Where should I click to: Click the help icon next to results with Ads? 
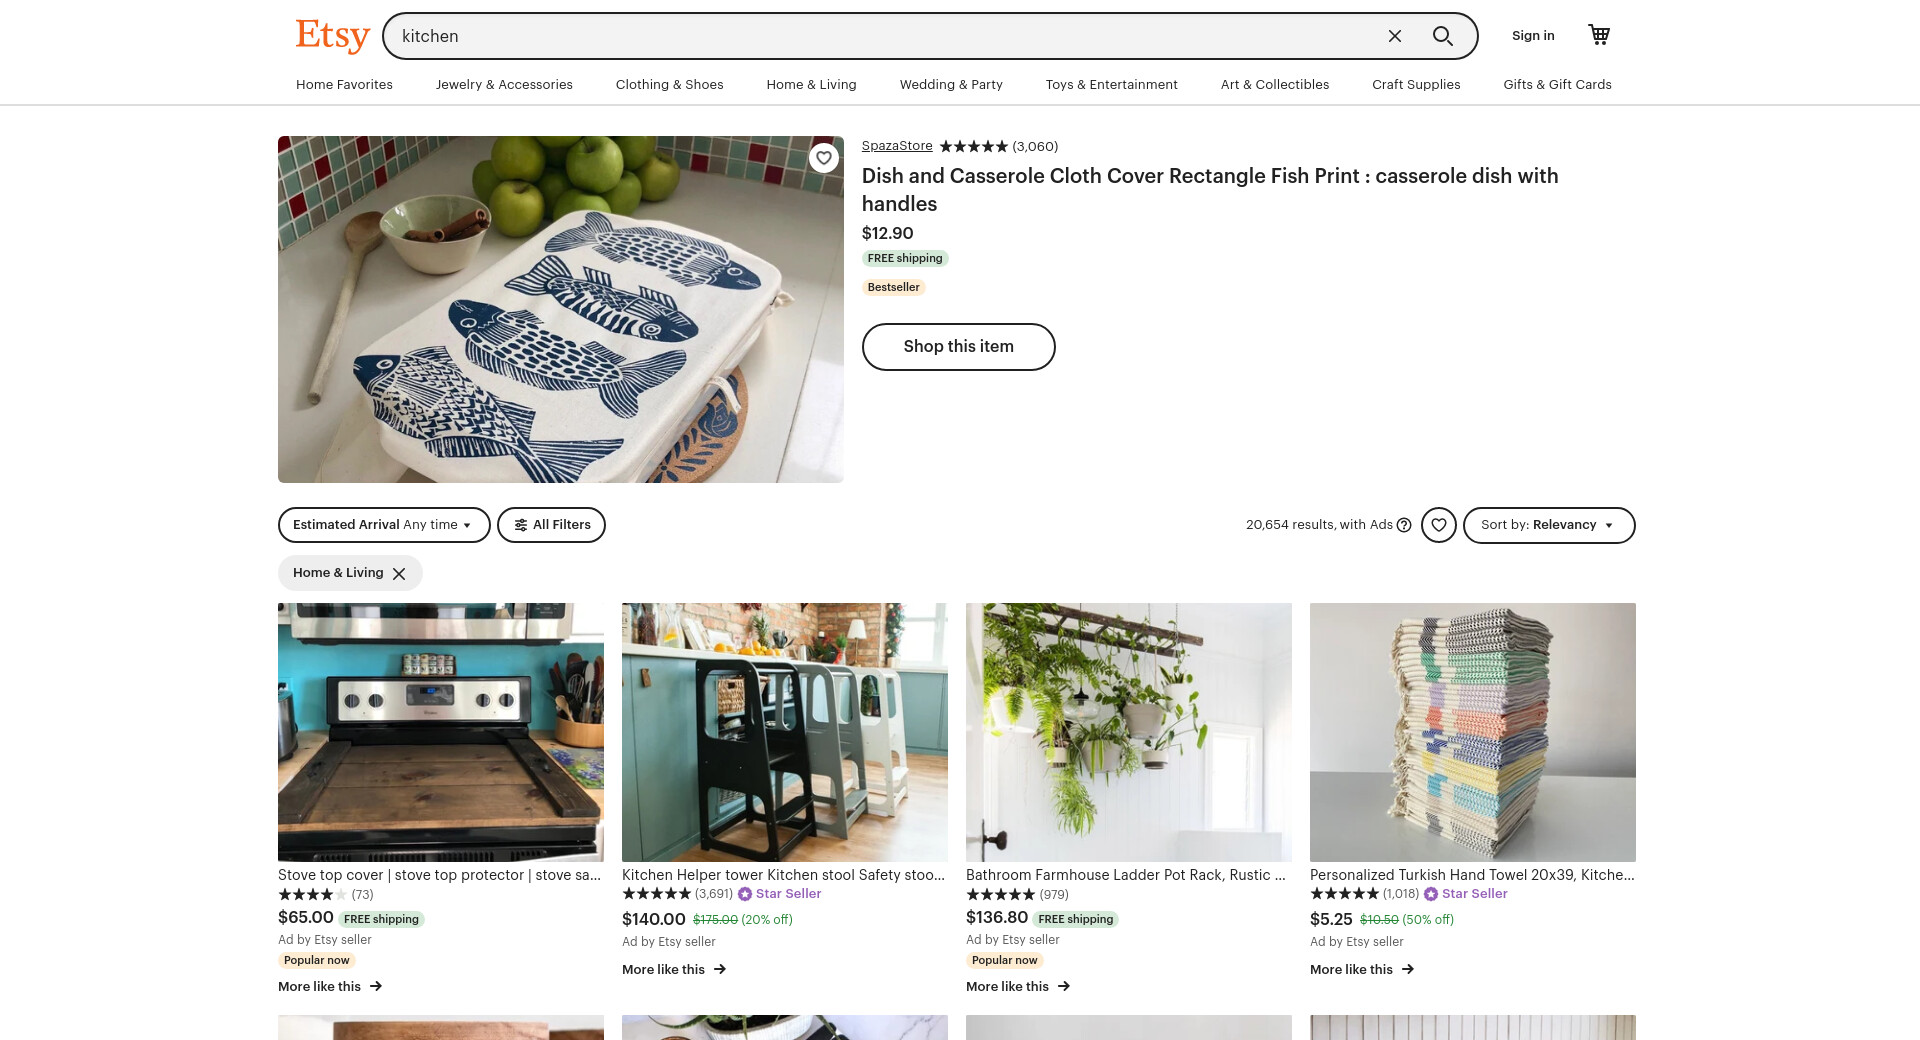(1404, 525)
